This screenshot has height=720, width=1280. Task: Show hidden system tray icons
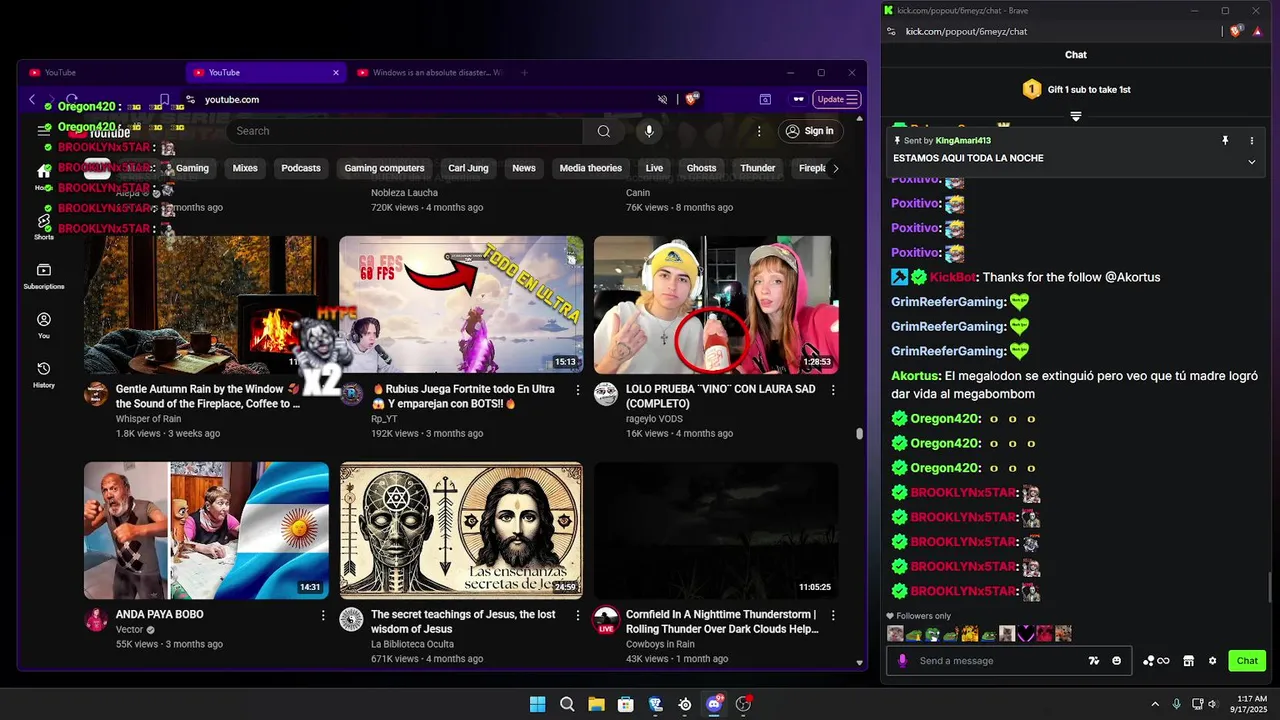(1156, 704)
